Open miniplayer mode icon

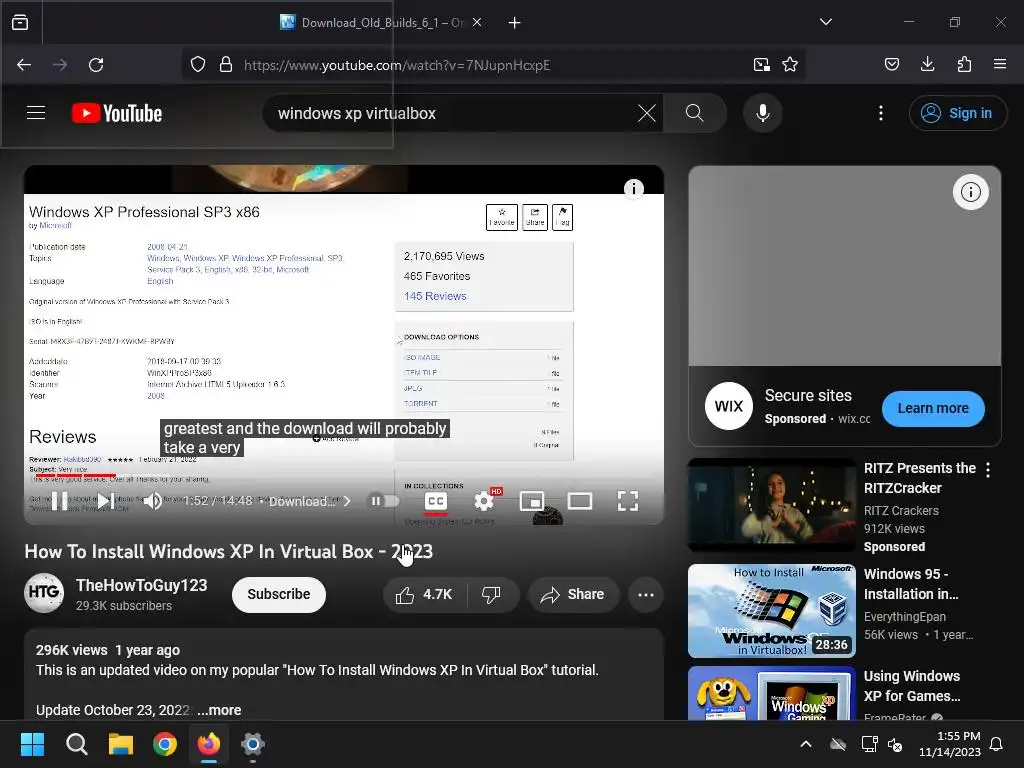click(x=532, y=501)
